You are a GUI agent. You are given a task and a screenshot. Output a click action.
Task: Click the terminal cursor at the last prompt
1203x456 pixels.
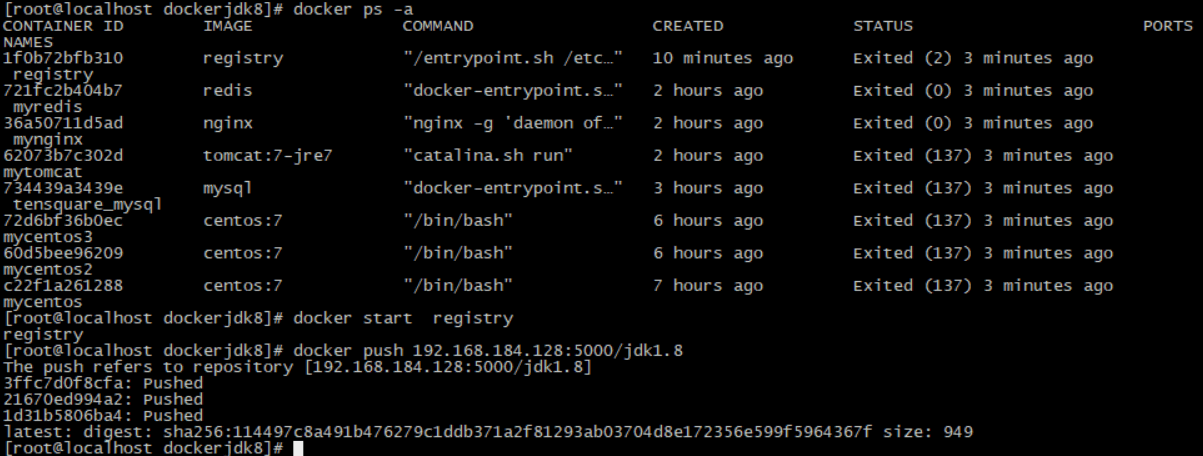tap(298, 448)
